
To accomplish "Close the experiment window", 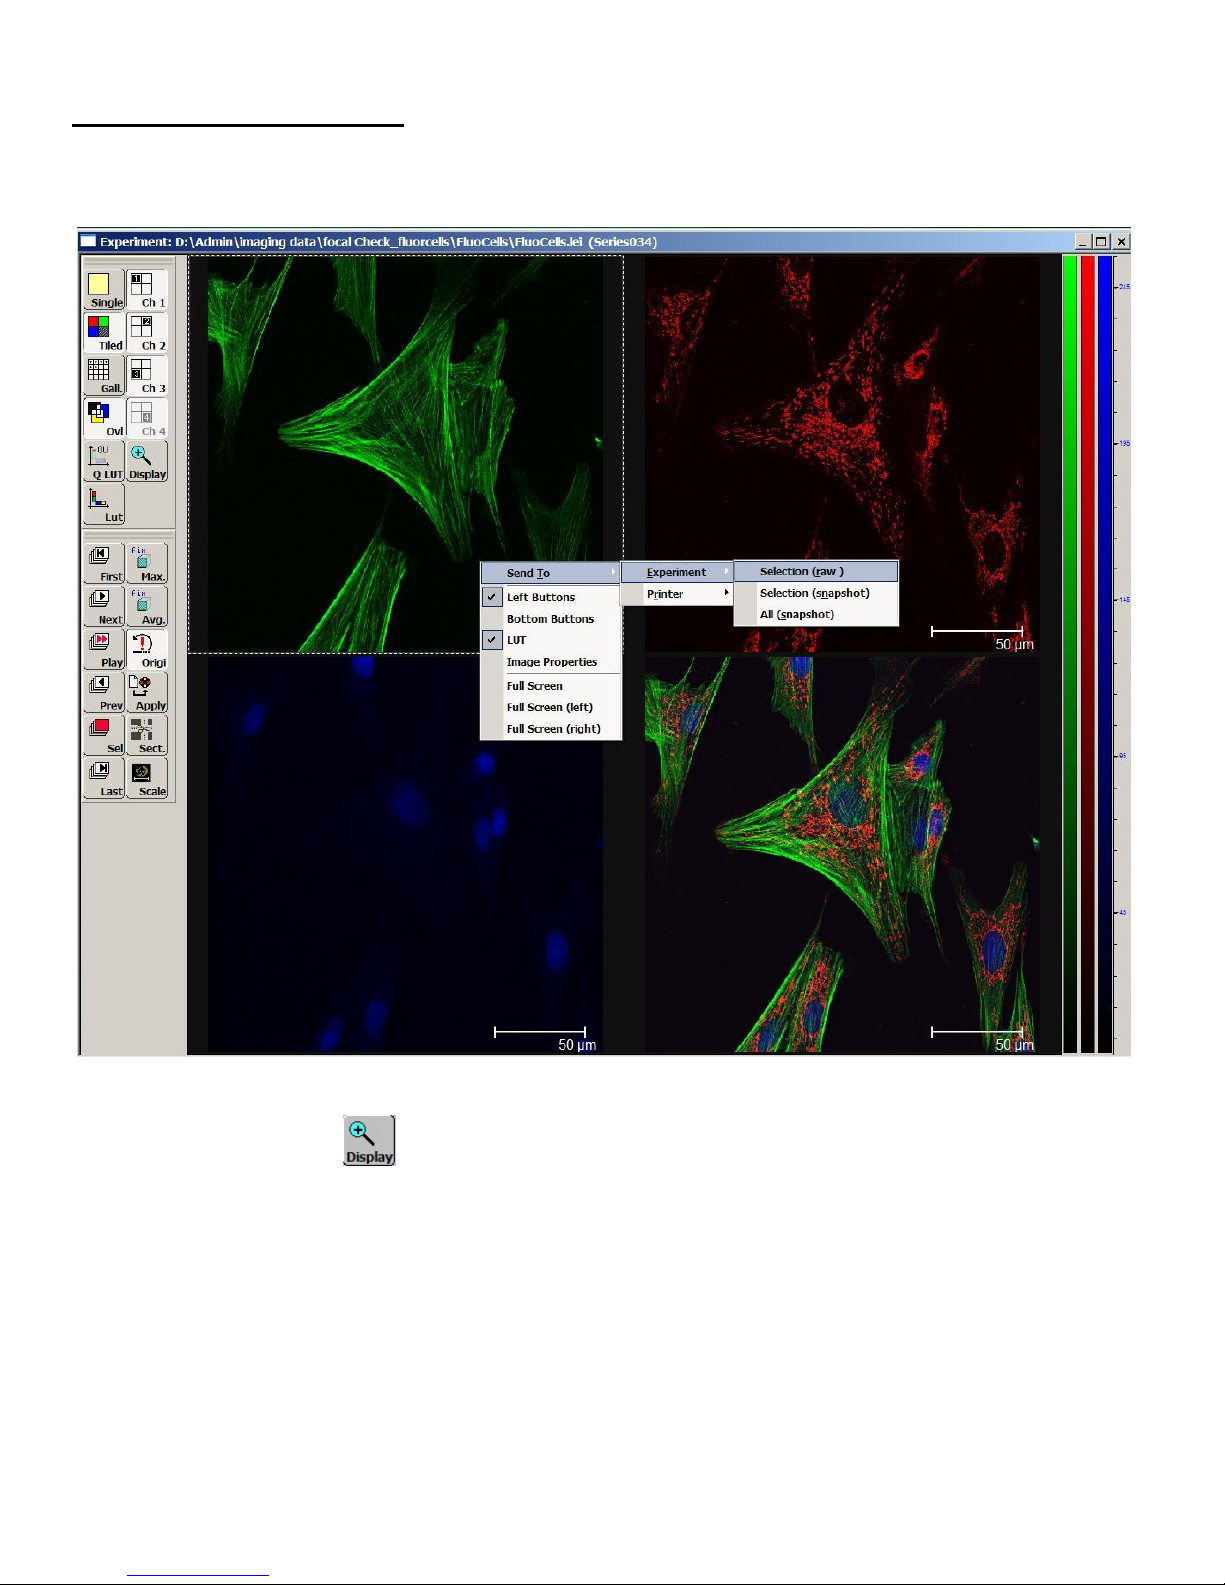I will [1122, 241].
